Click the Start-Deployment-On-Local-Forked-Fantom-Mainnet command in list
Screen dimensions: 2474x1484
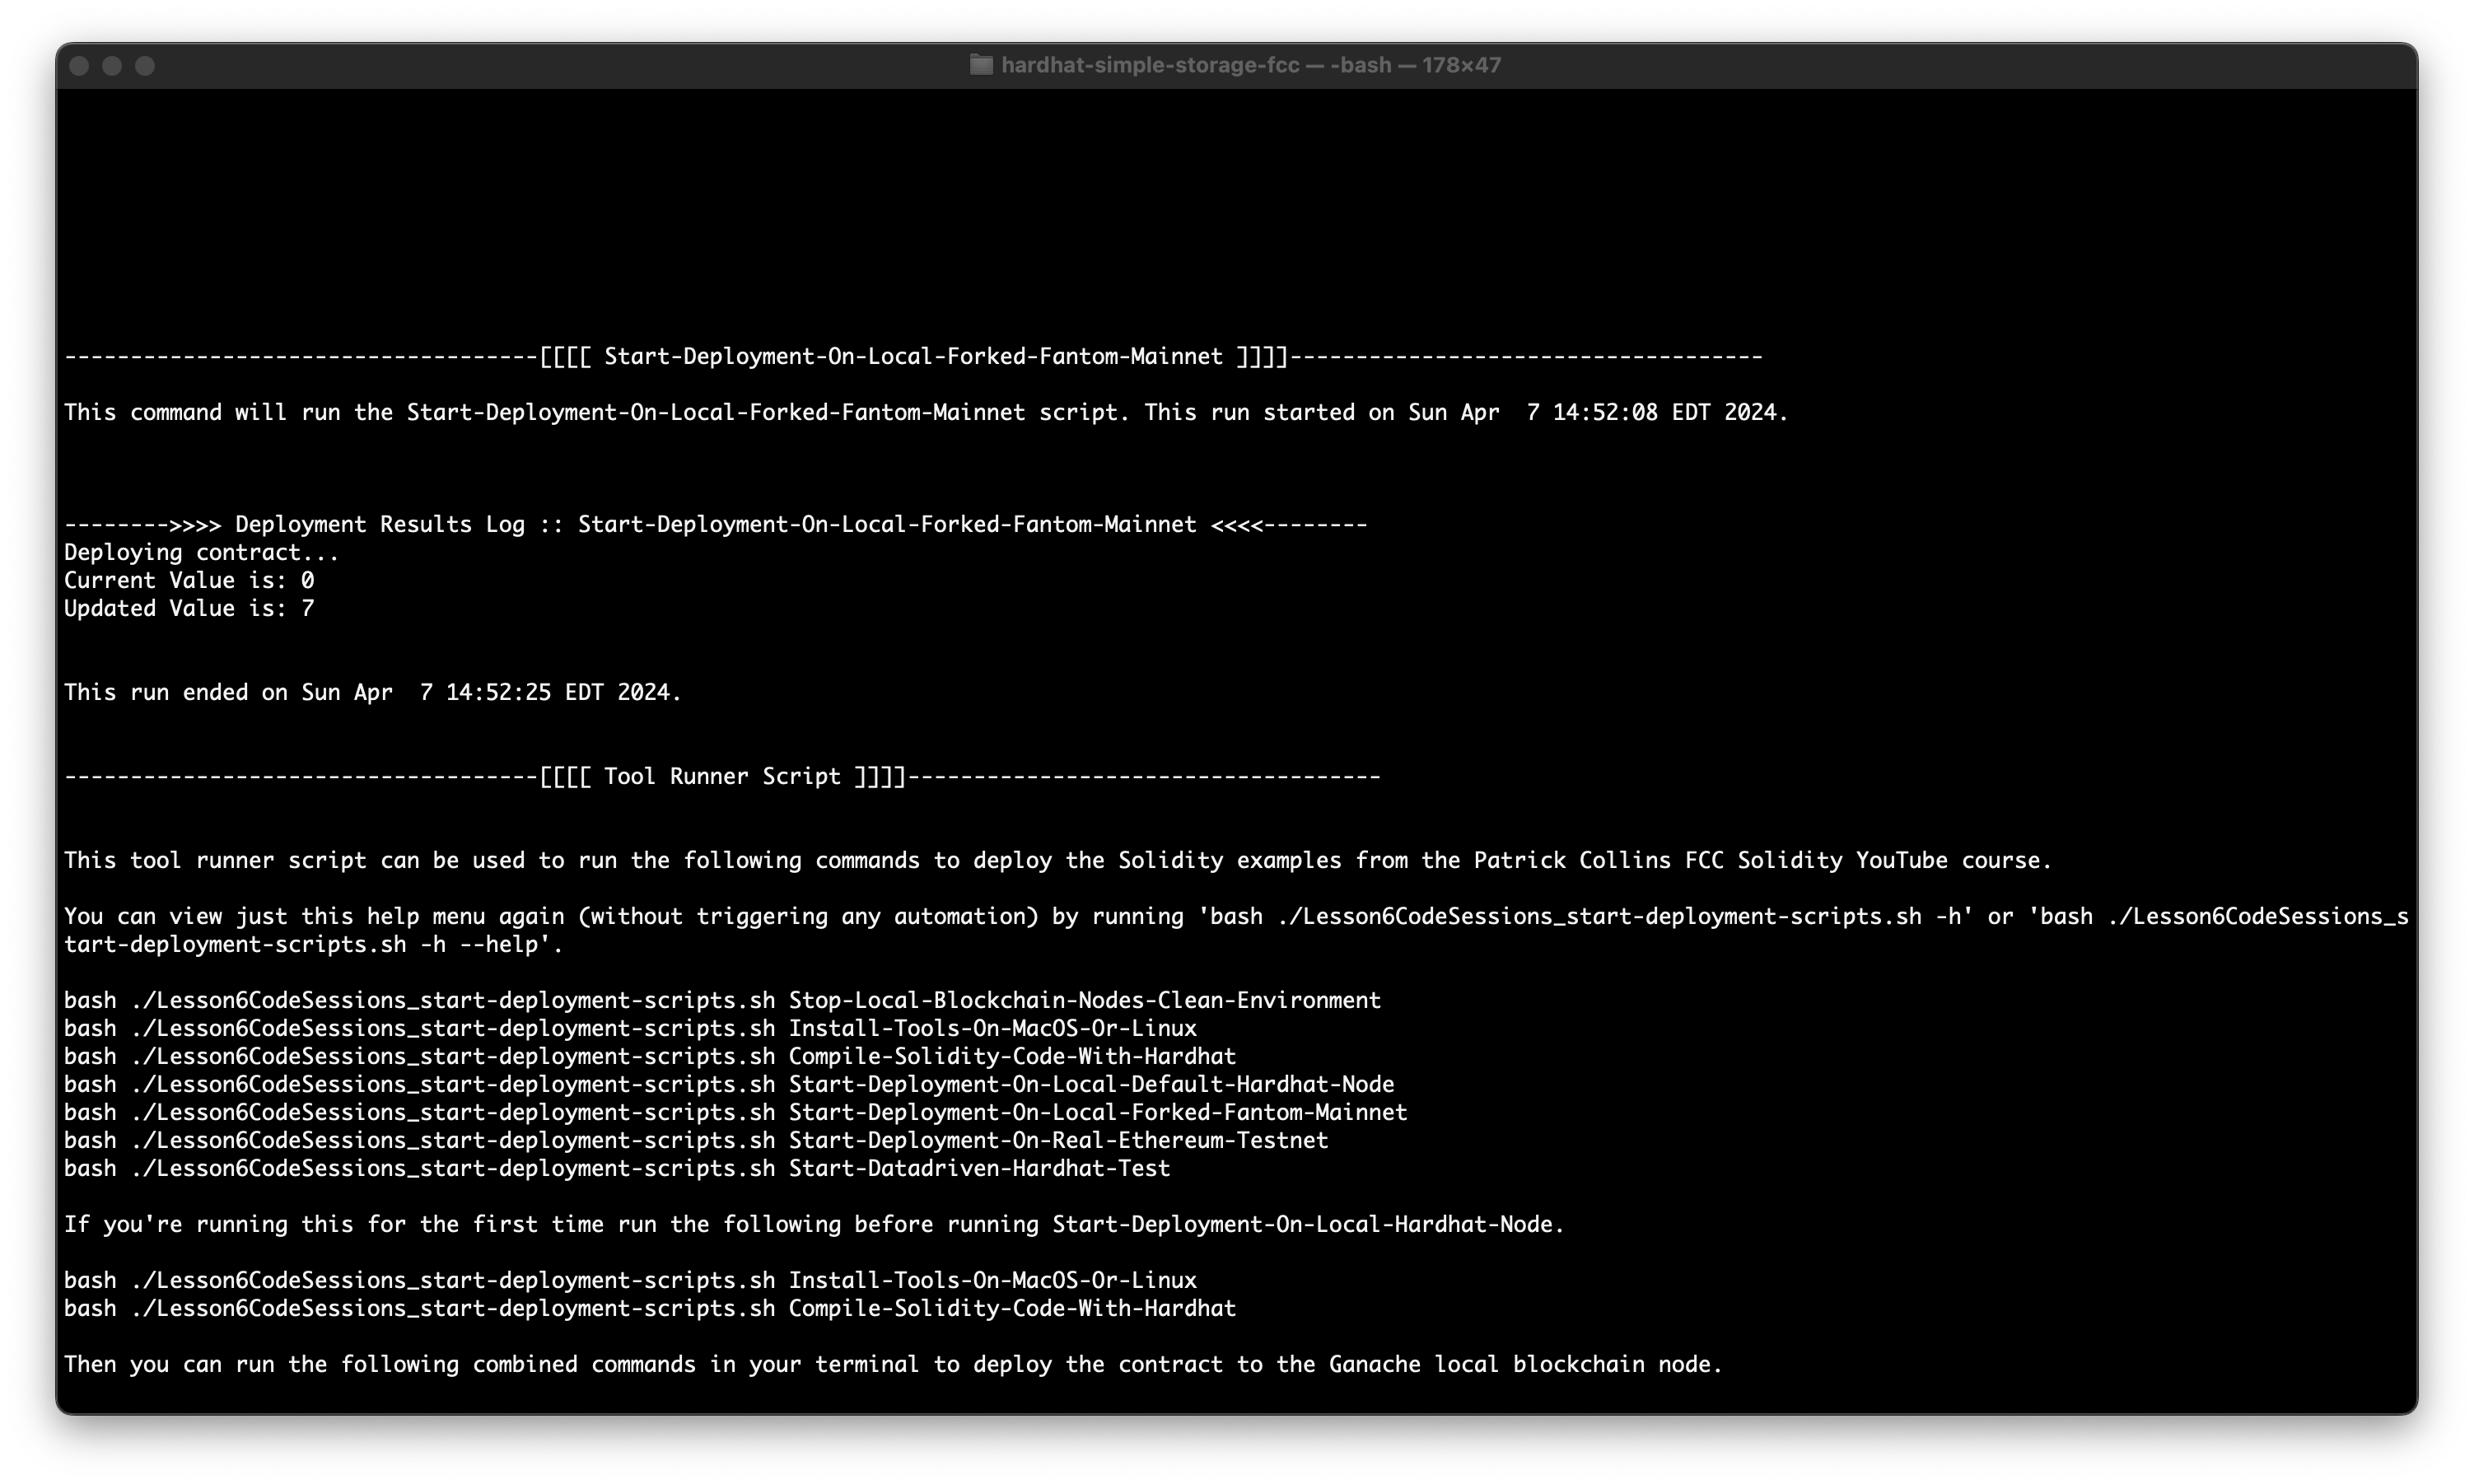(x=1097, y=1112)
